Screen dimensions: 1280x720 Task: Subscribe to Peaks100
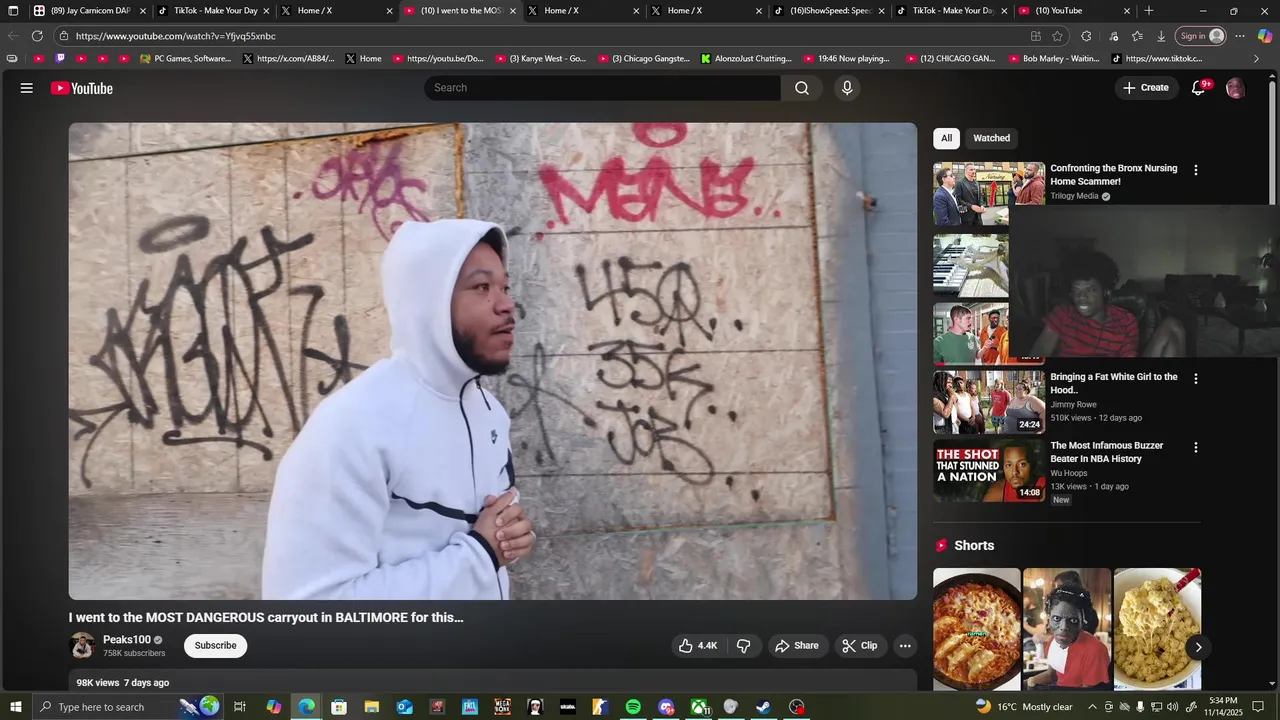215,646
